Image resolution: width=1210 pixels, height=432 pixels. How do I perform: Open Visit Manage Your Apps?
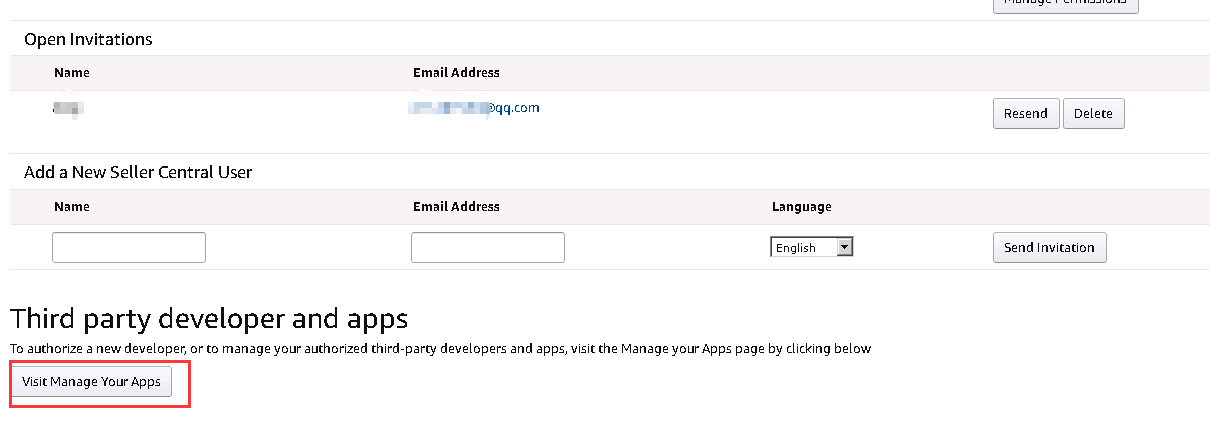pyautogui.click(x=91, y=382)
